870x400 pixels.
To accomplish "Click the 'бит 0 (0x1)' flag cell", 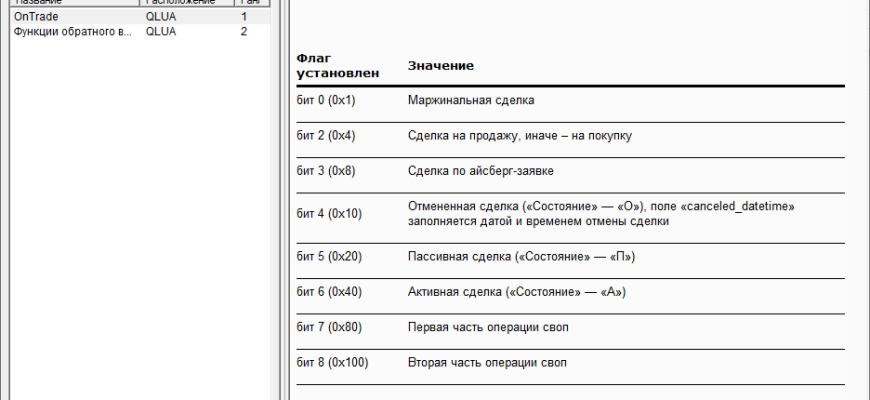I will pyautogui.click(x=326, y=100).
